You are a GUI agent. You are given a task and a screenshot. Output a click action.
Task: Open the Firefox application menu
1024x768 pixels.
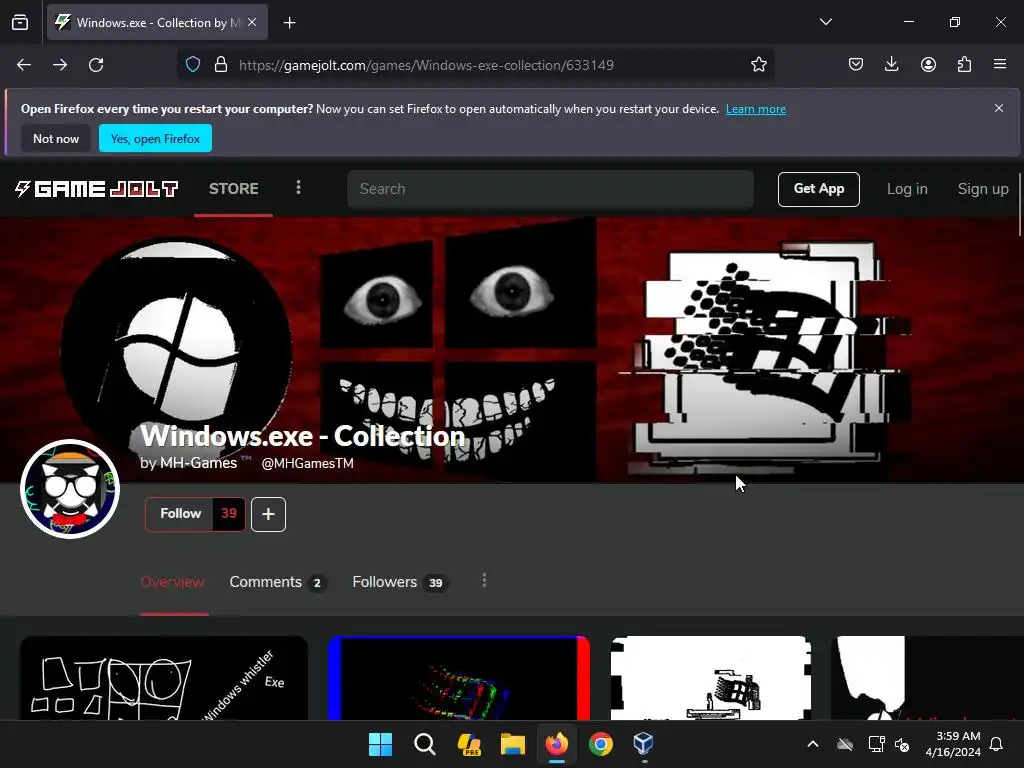1000,65
